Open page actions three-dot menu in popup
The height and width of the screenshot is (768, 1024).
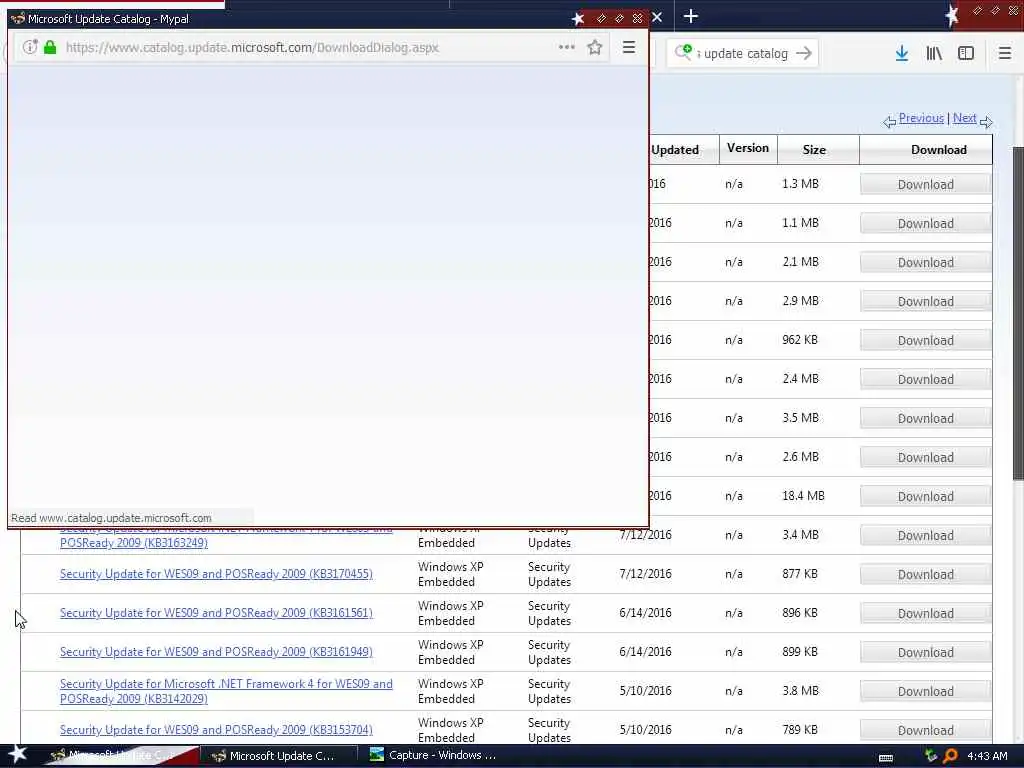tap(567, 47)
